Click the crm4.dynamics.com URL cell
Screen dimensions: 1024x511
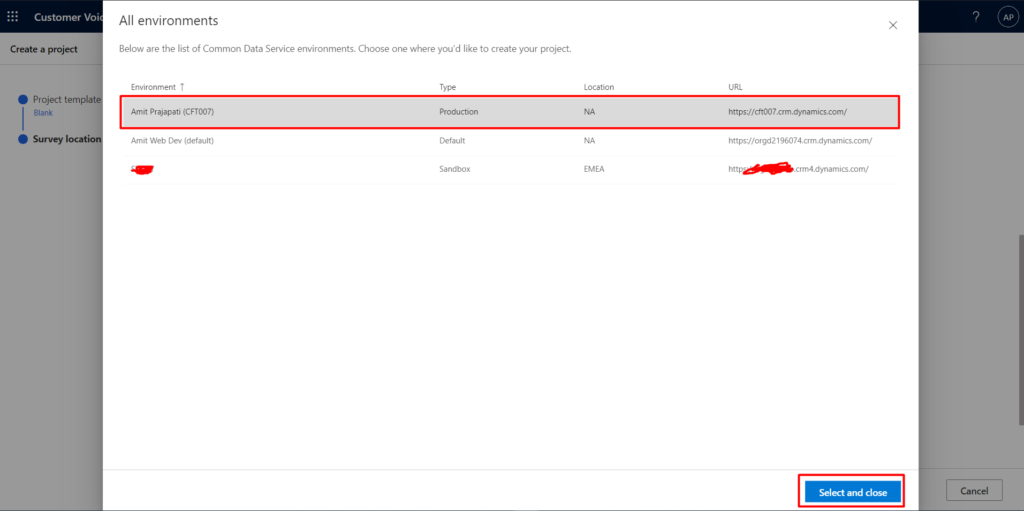click(798, 169)
